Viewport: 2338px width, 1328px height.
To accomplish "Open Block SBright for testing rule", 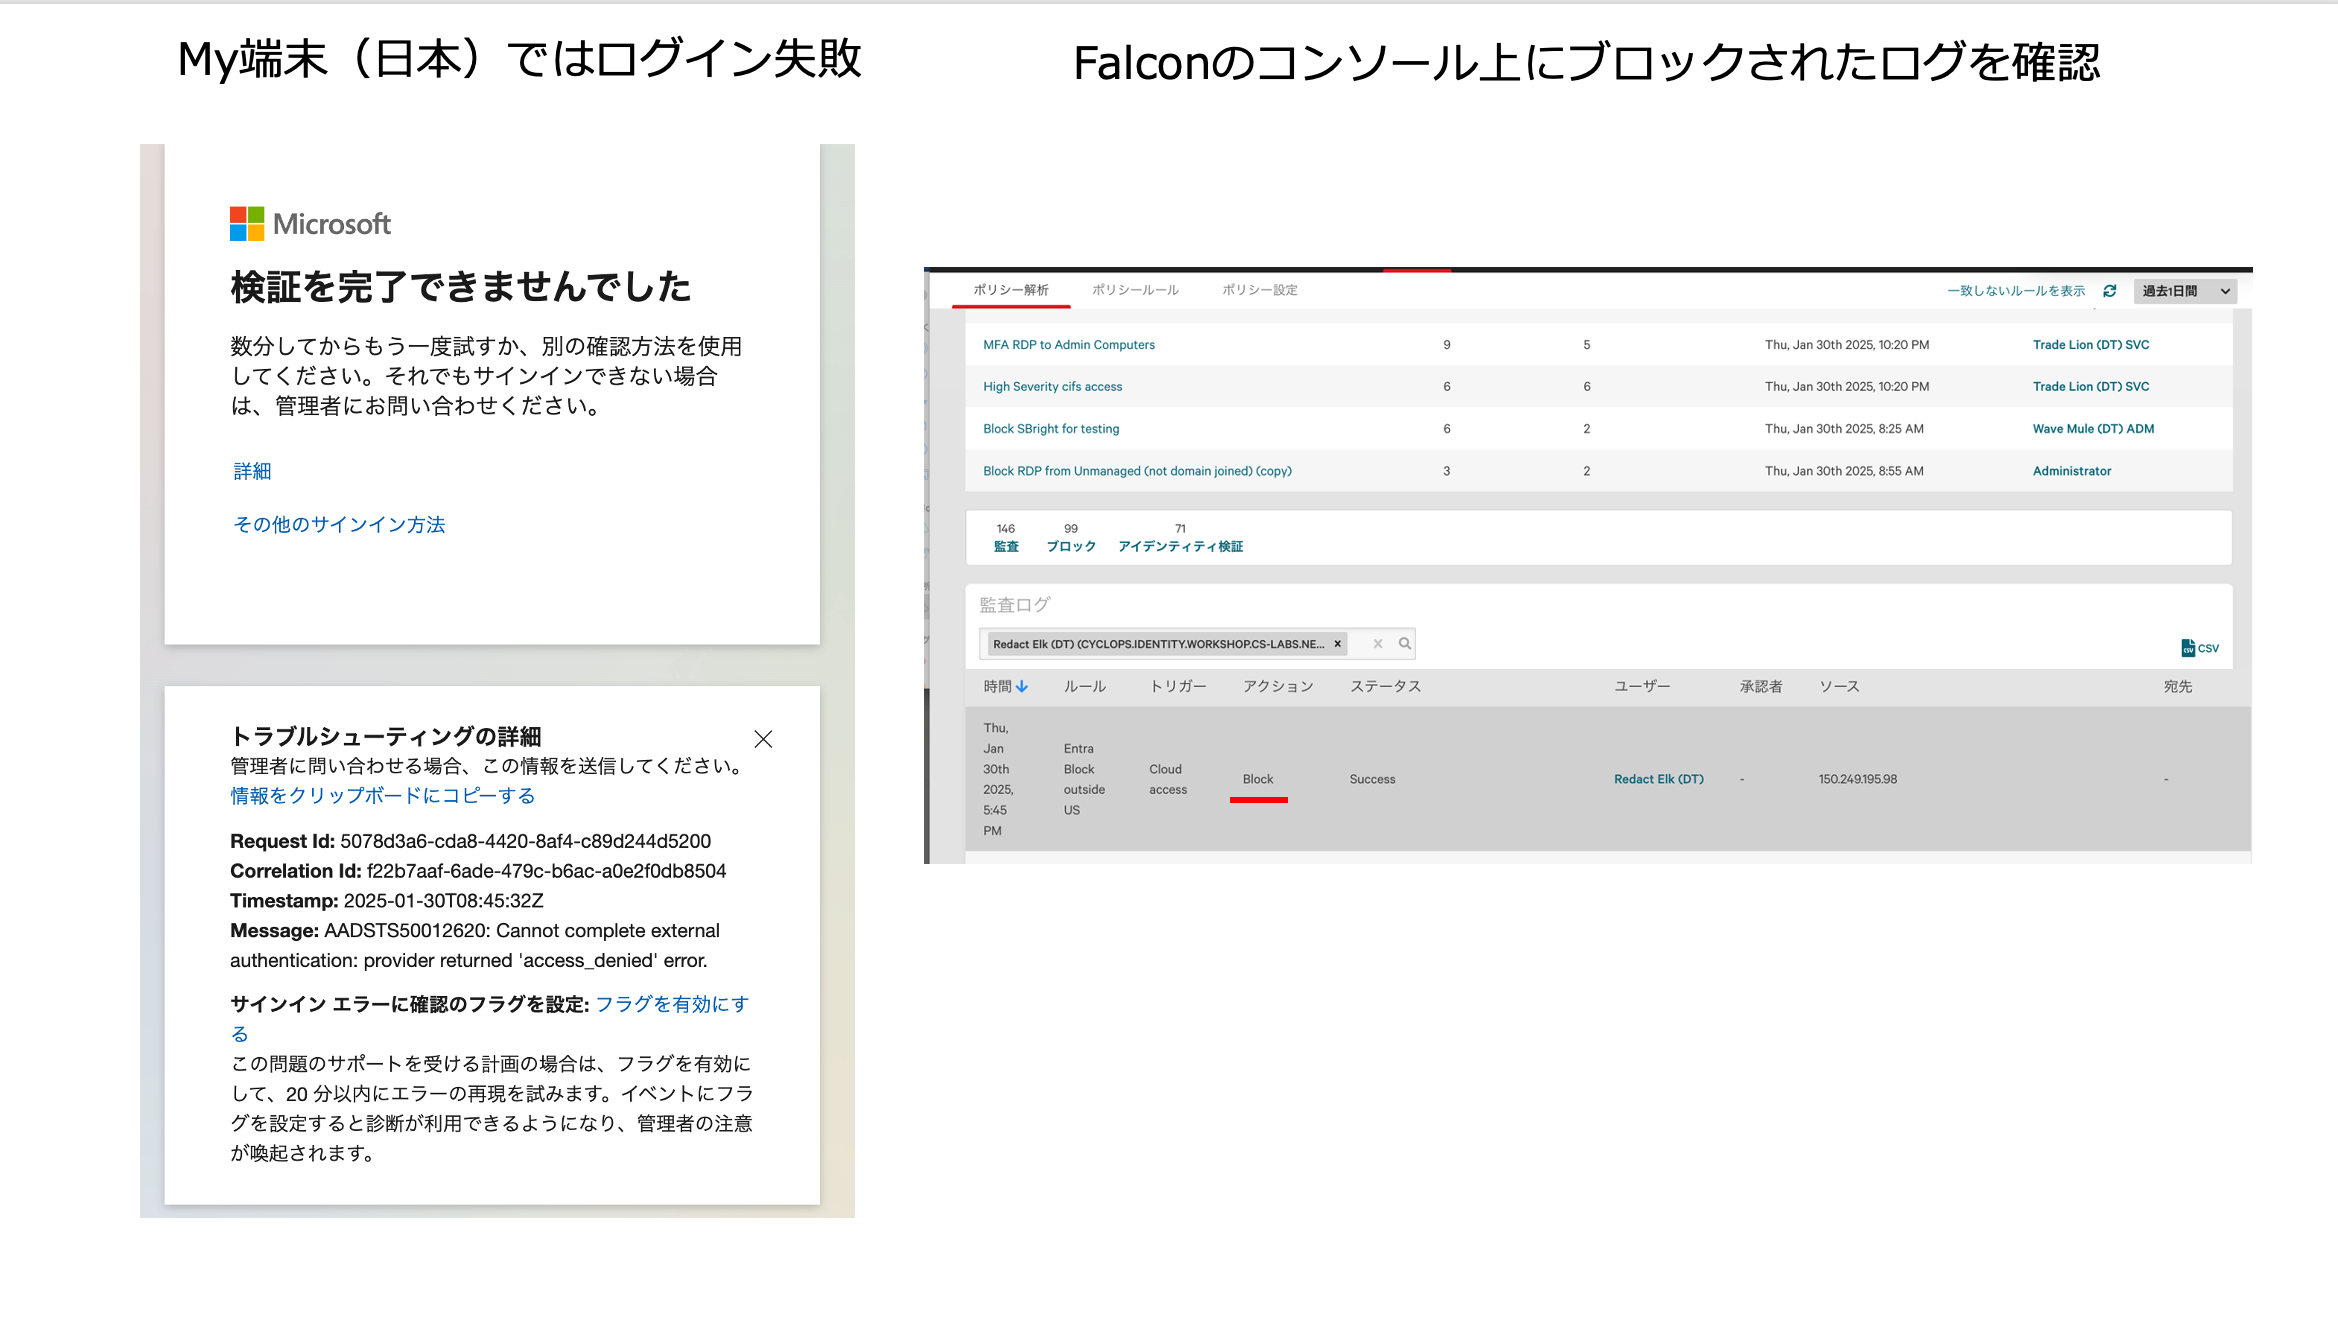I will coord(1051,429).
